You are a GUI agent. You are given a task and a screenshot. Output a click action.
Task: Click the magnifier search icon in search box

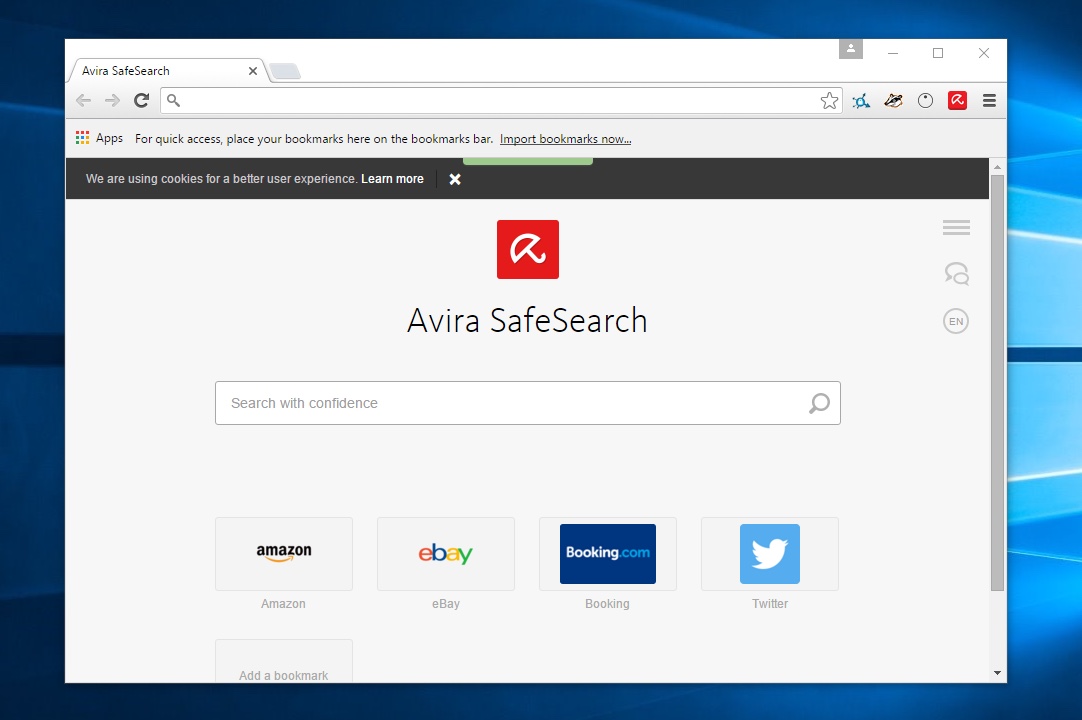click(819, 403)
